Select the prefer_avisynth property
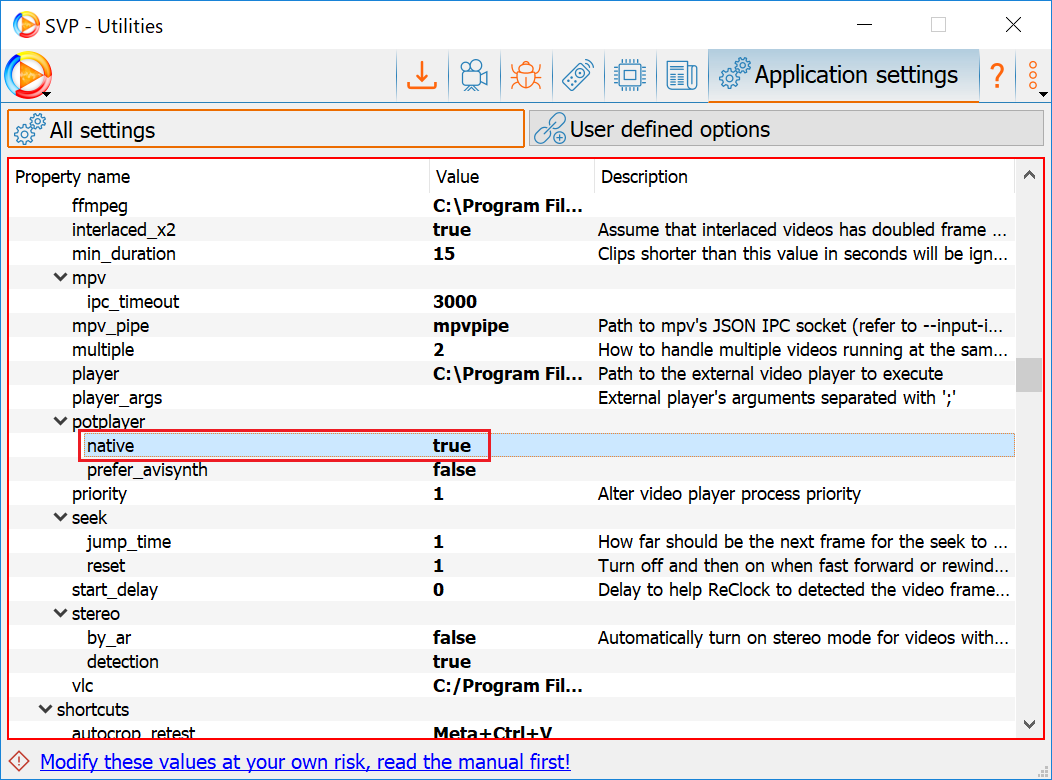Image resolution: width=1052 pixels, height=780 pixels. pos(511,469)
